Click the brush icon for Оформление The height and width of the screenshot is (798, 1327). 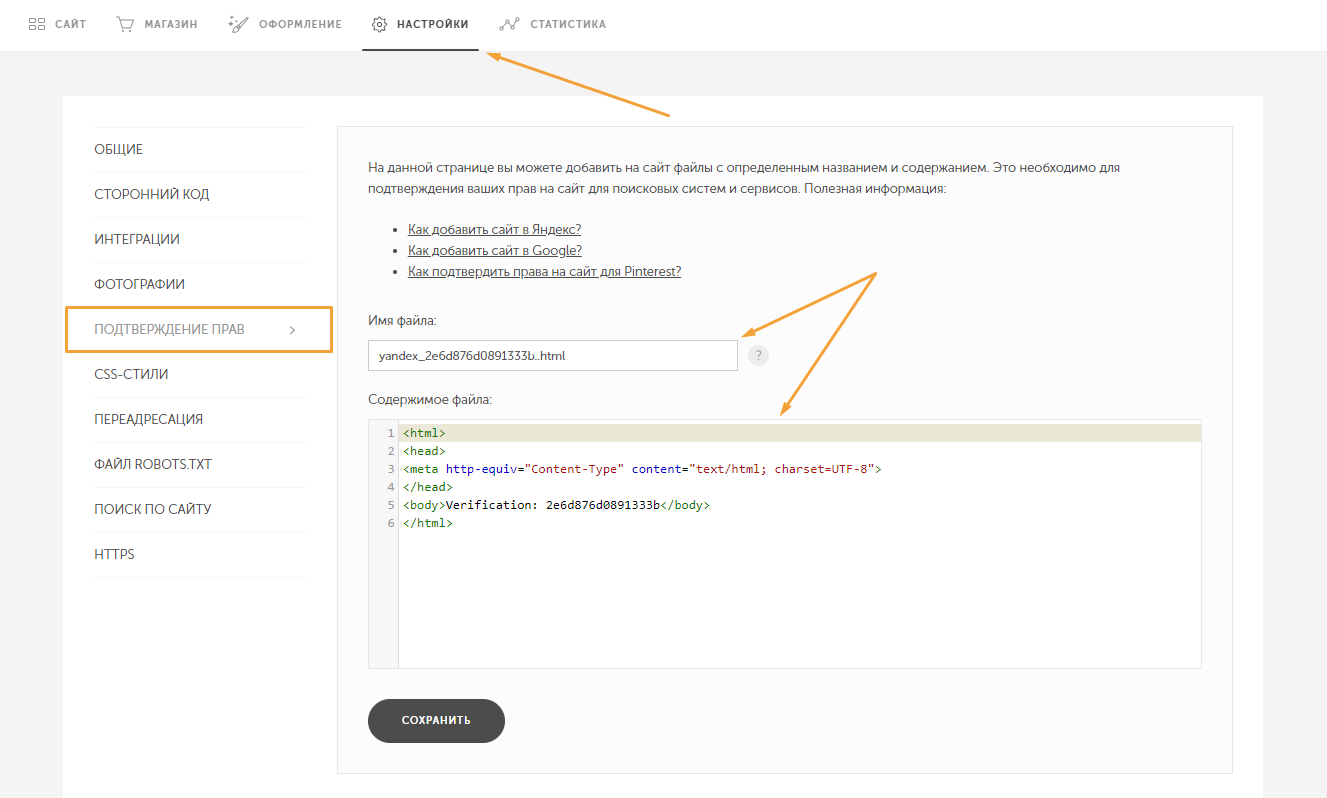(237, 24)
